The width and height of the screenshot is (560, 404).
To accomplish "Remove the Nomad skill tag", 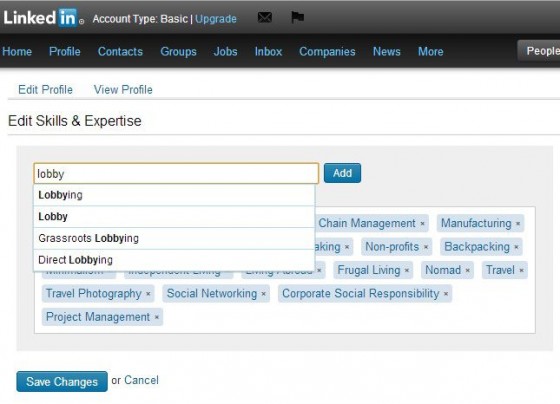I will pos(468,270).
